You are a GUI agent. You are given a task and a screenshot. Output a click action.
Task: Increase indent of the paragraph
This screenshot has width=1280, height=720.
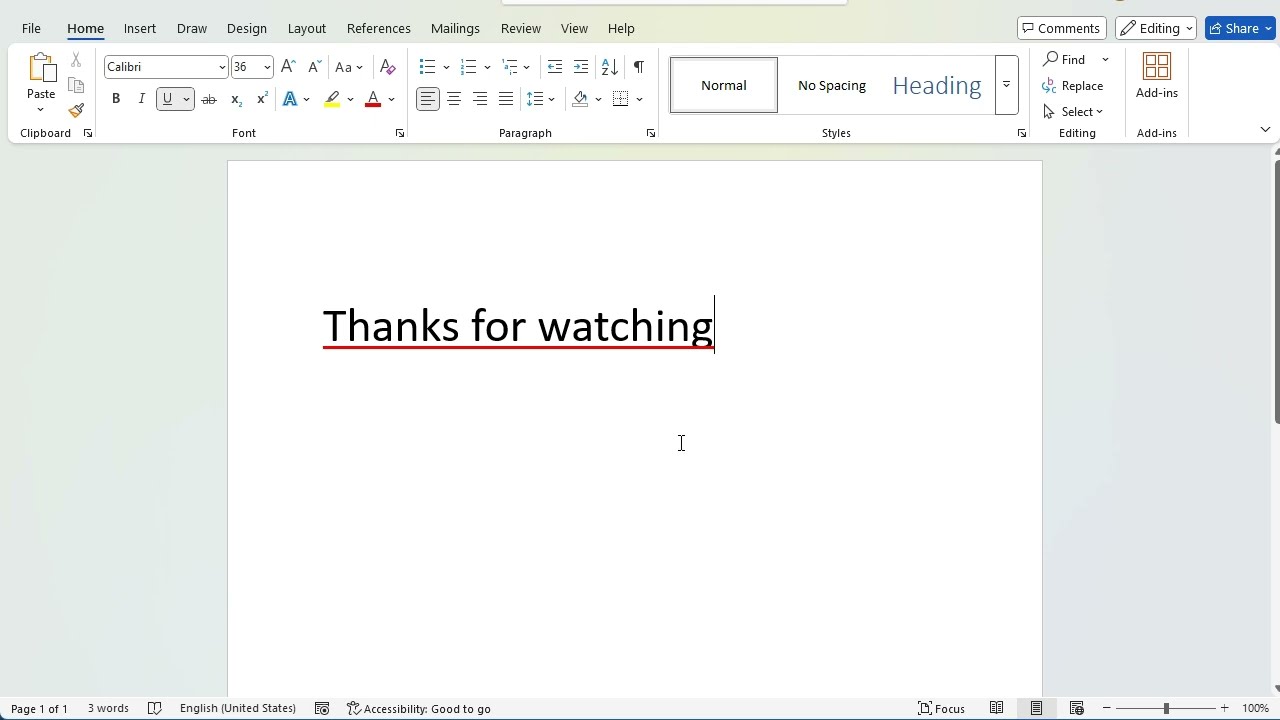tap(581, 67)
